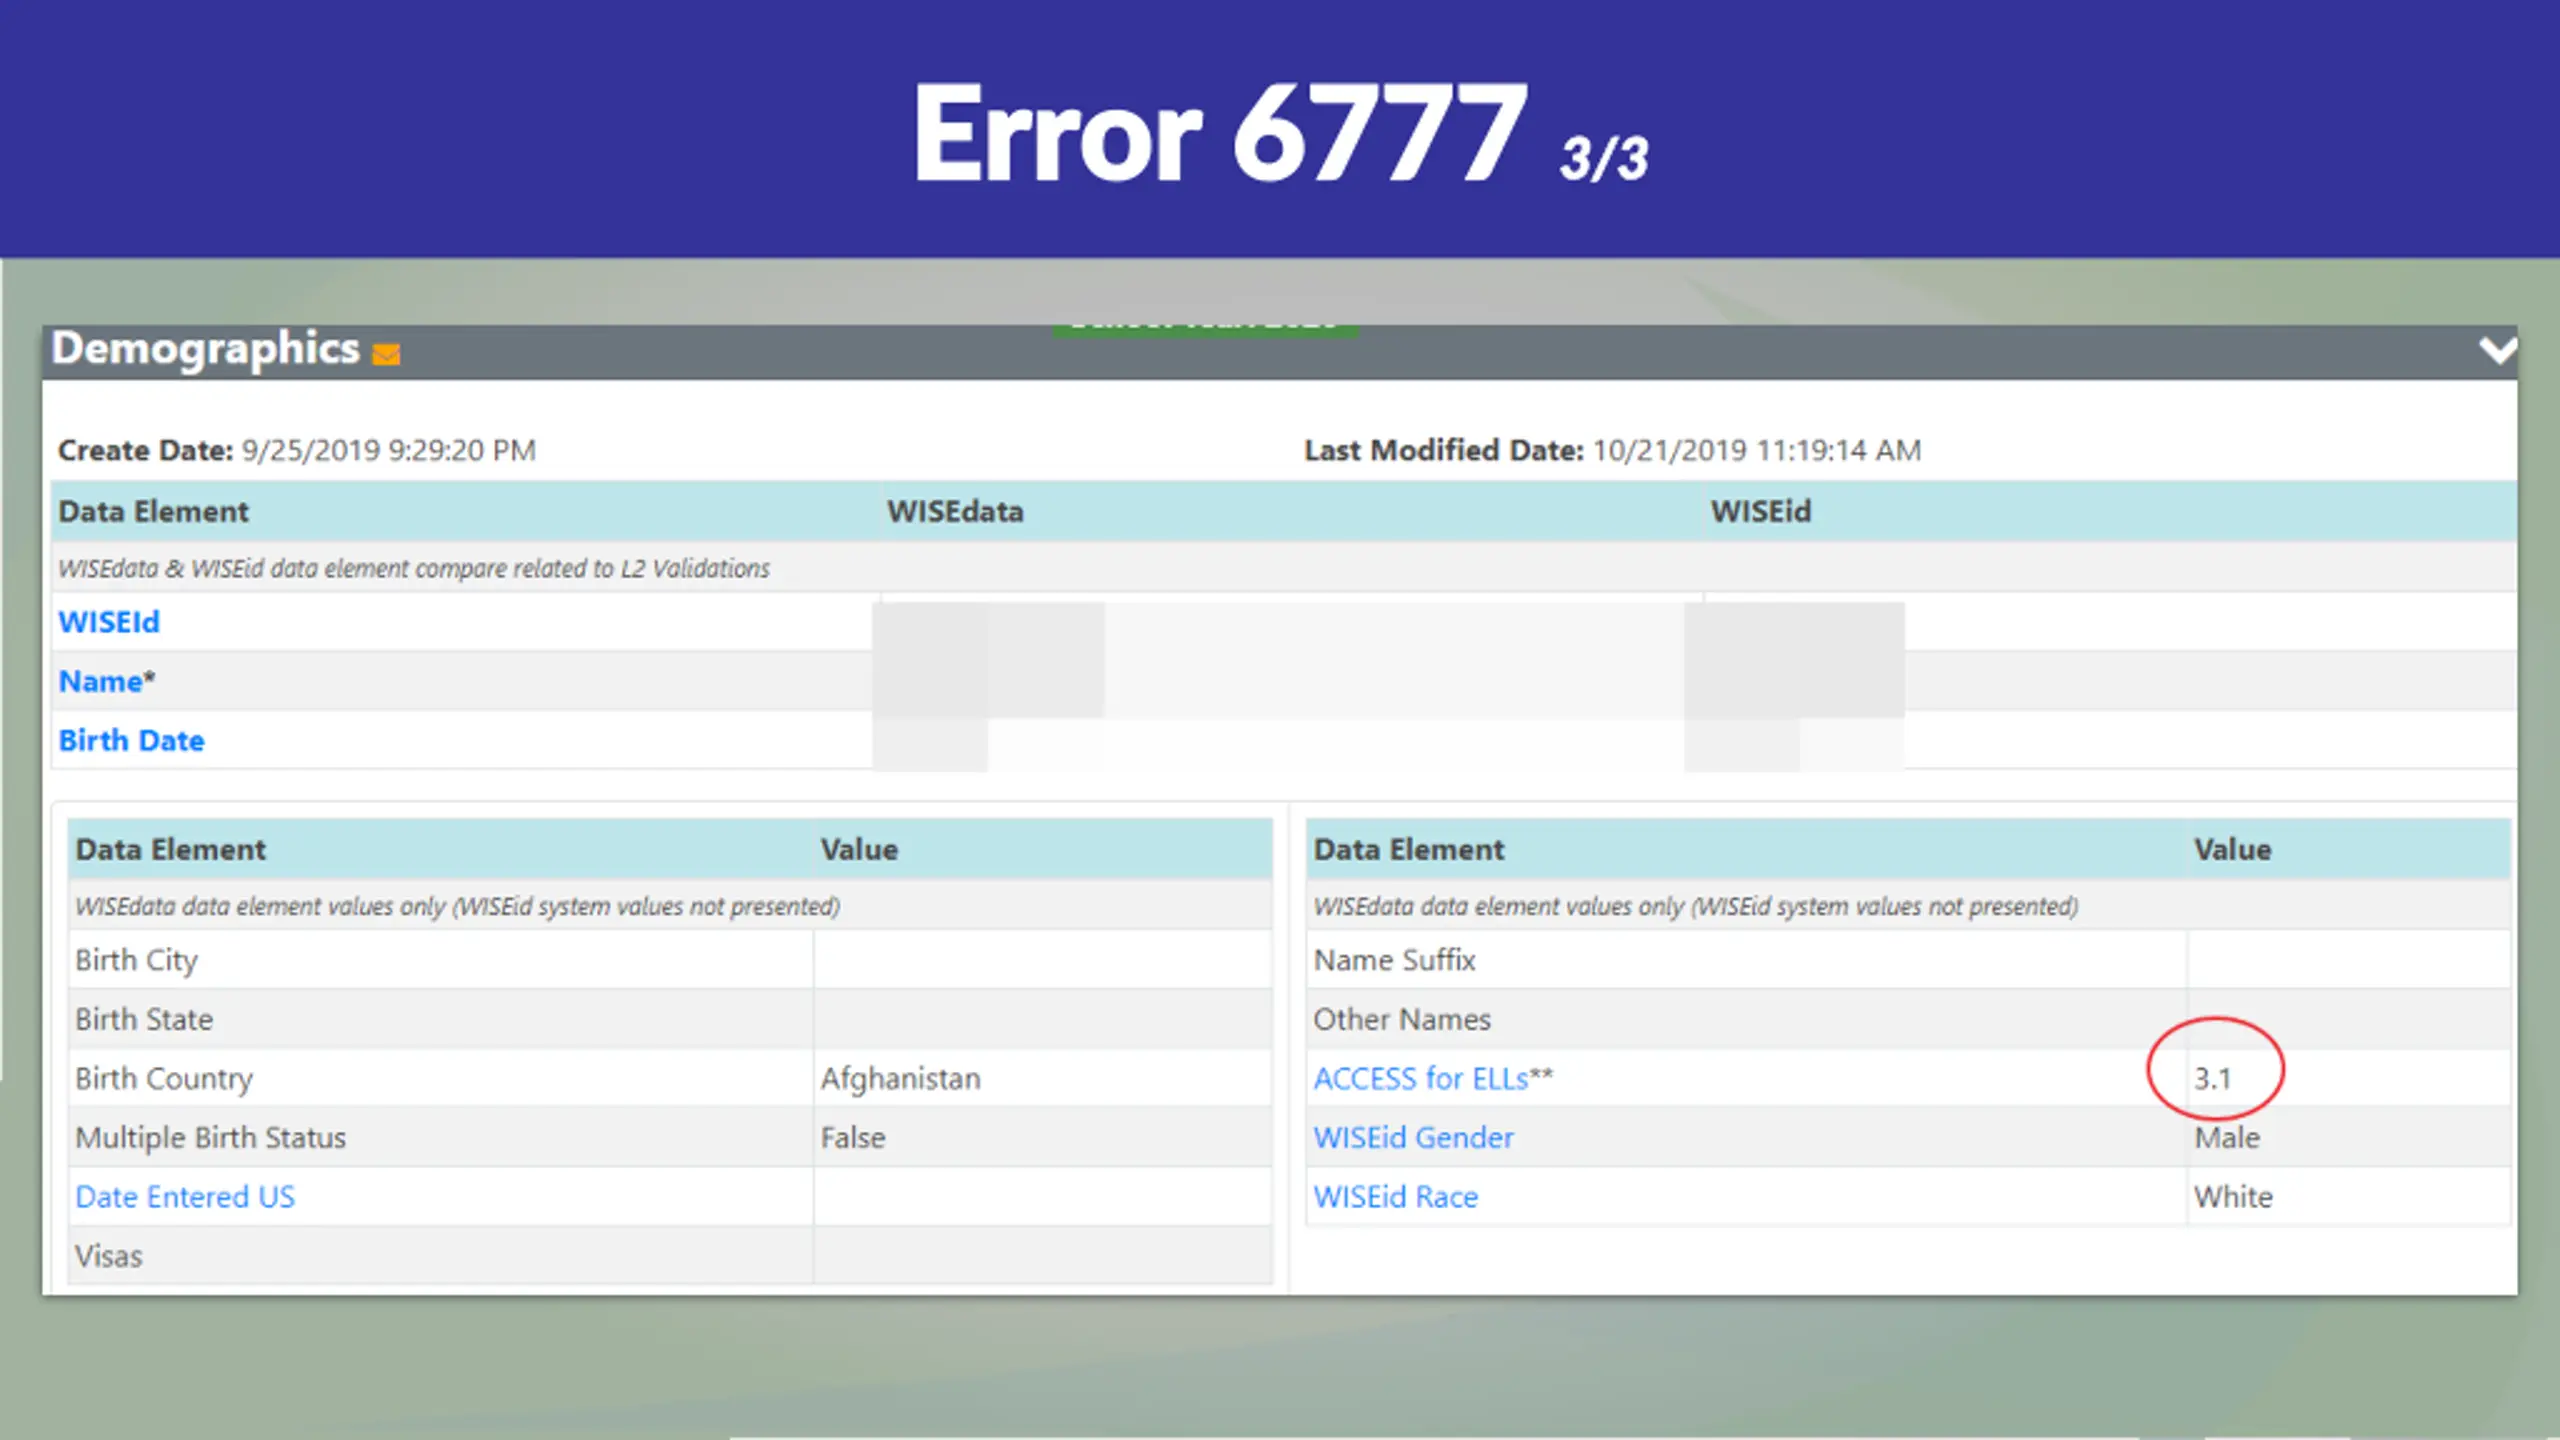Collapse the Demographics panel with the chevron
2560x1440 pixels.
click(2497, 350)
